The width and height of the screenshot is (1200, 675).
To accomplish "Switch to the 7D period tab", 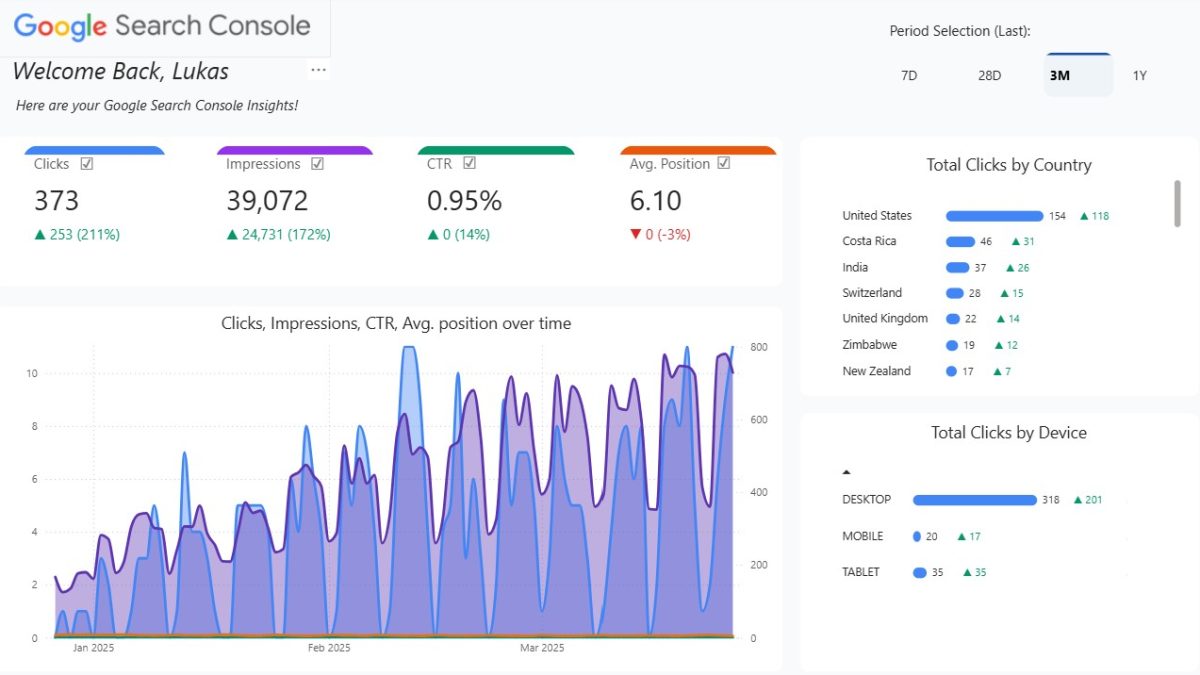I will click(x=908, y=75).
